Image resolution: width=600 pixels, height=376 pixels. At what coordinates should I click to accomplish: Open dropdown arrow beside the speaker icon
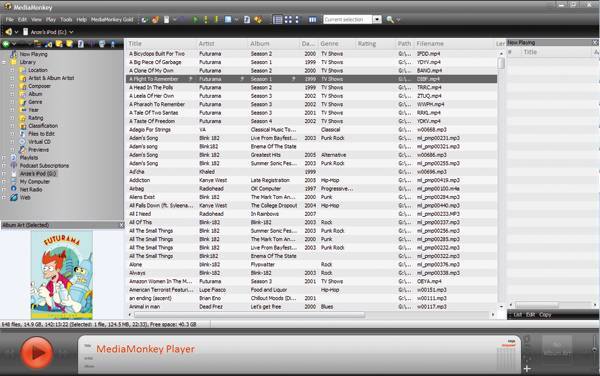(x=16, y=32)
